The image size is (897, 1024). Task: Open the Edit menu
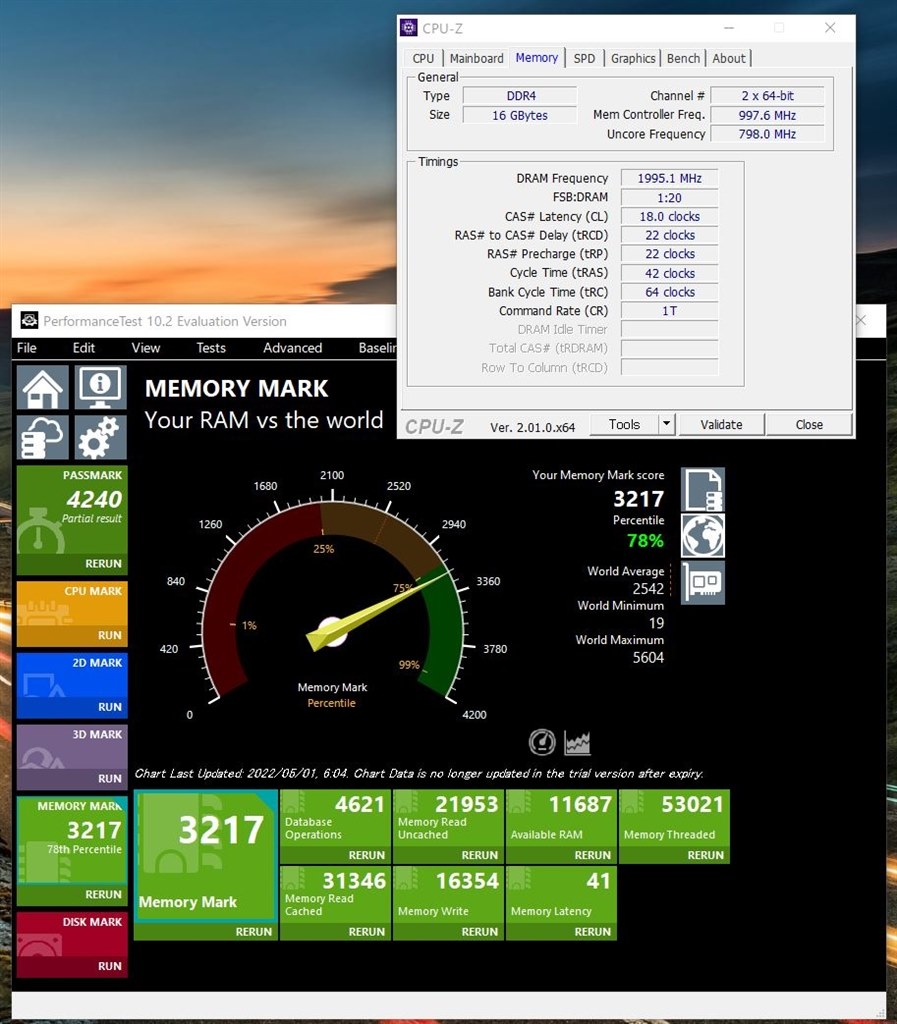click(x=84, y=347)
